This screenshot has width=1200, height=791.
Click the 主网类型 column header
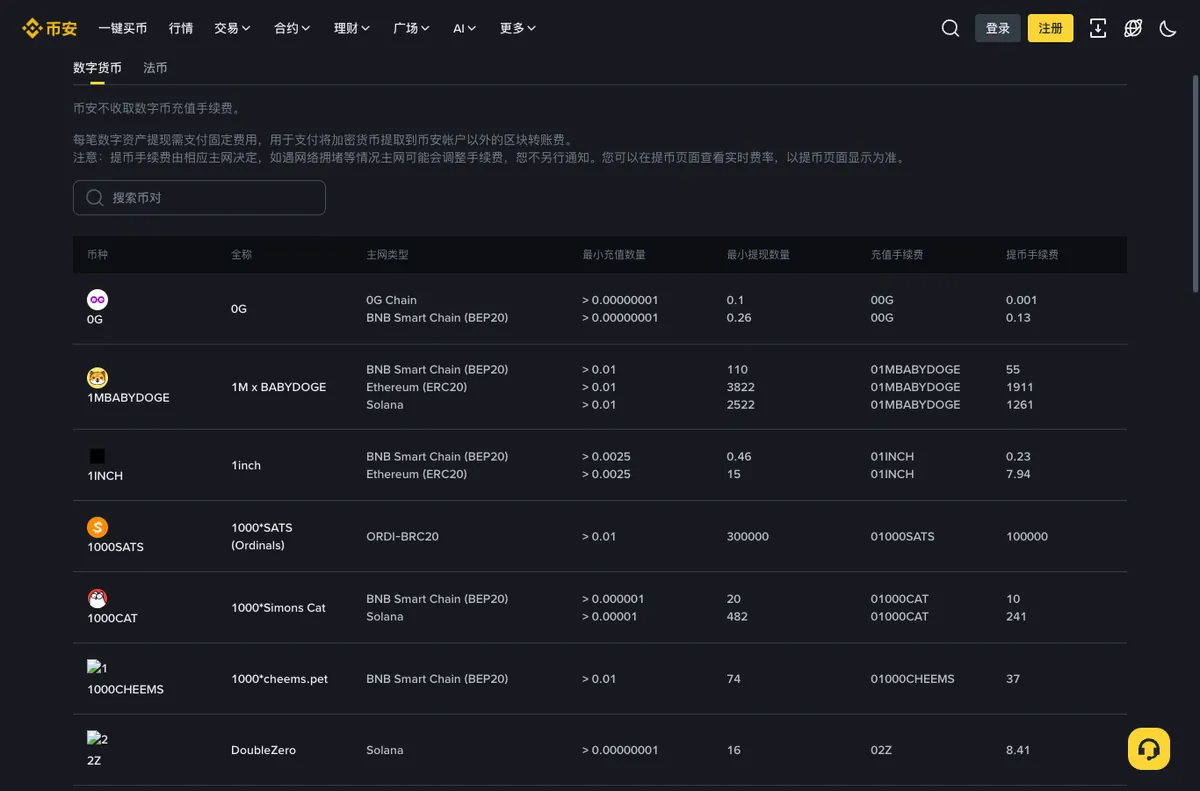point(387,255)
